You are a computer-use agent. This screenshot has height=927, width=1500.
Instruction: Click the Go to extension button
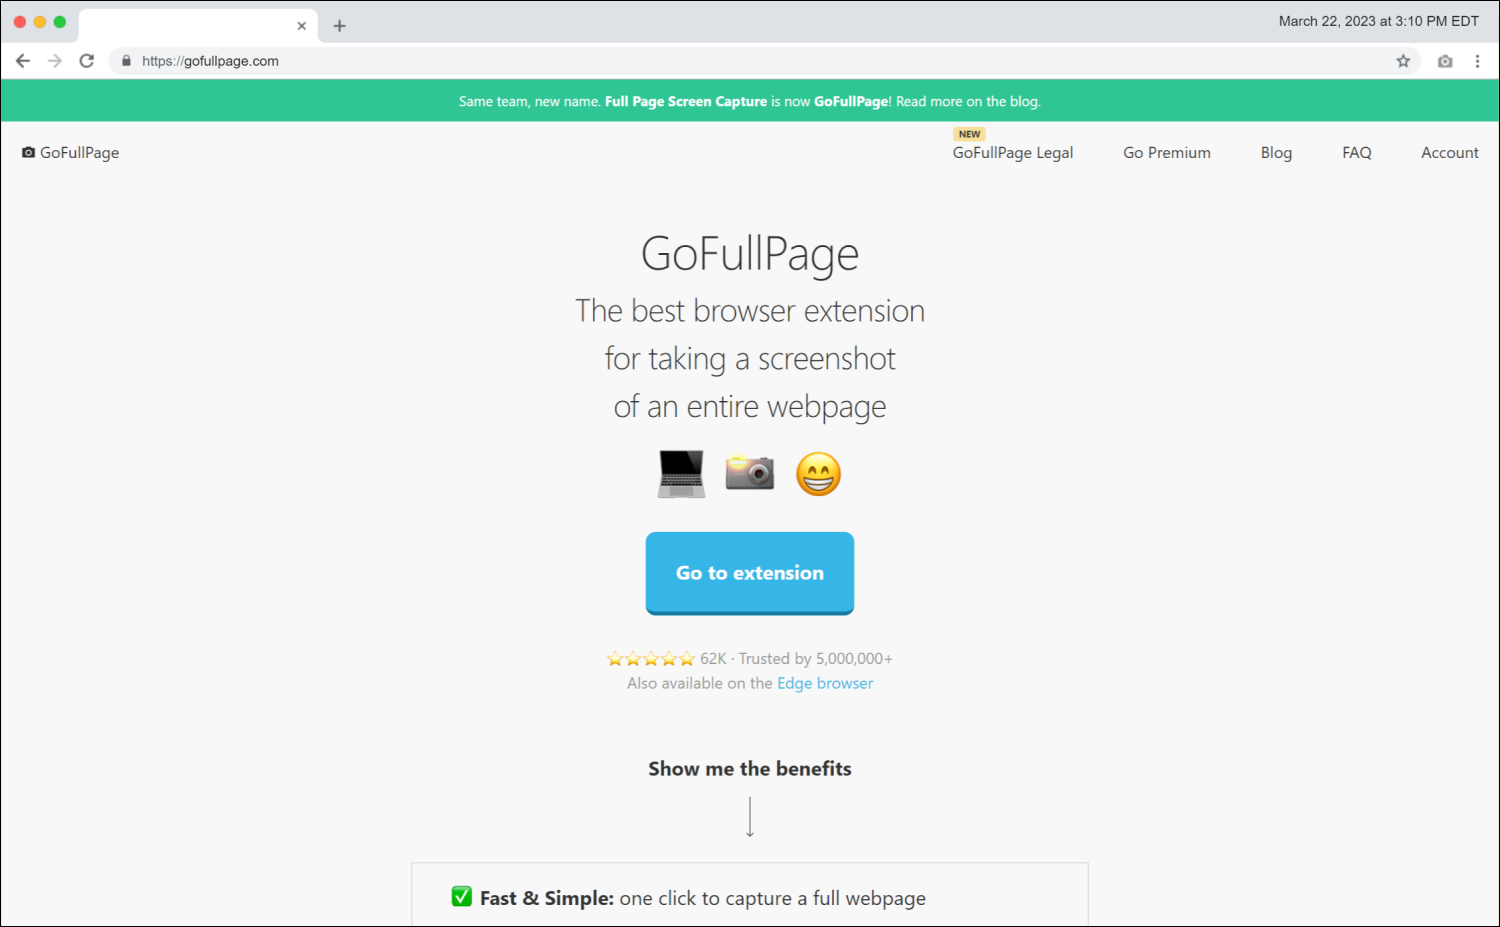coord(749,573)
